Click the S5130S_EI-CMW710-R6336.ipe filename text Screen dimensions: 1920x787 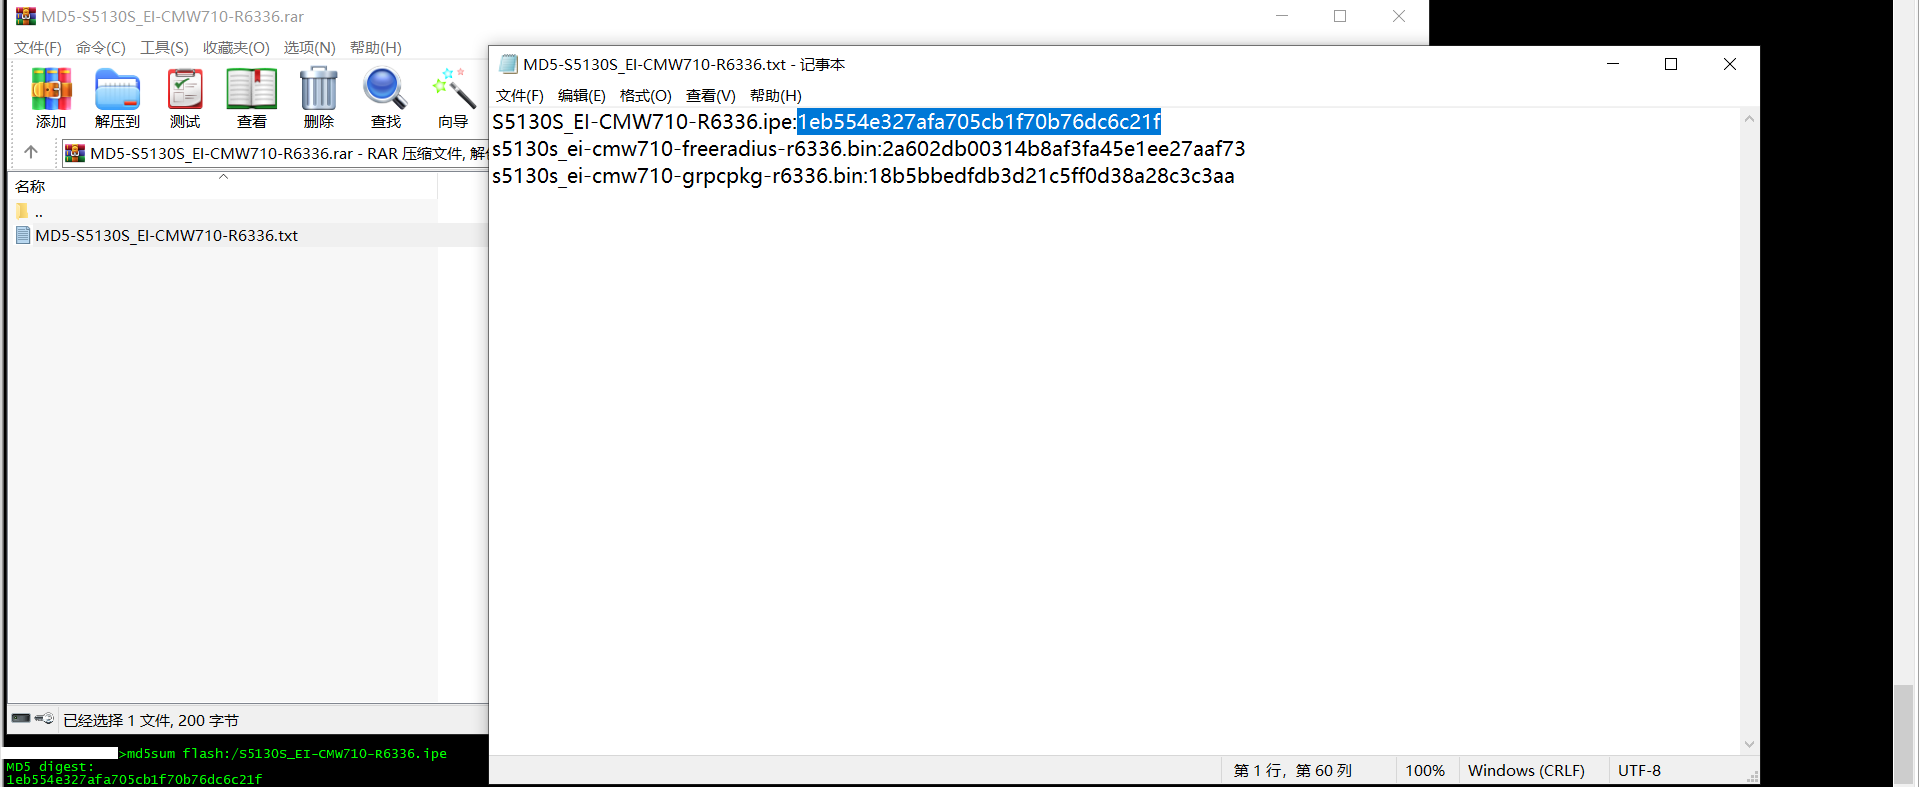point(643,122)
